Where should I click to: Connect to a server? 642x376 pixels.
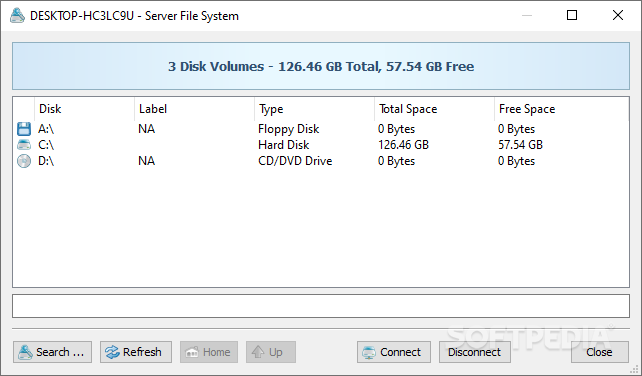[x=394, y=352]
